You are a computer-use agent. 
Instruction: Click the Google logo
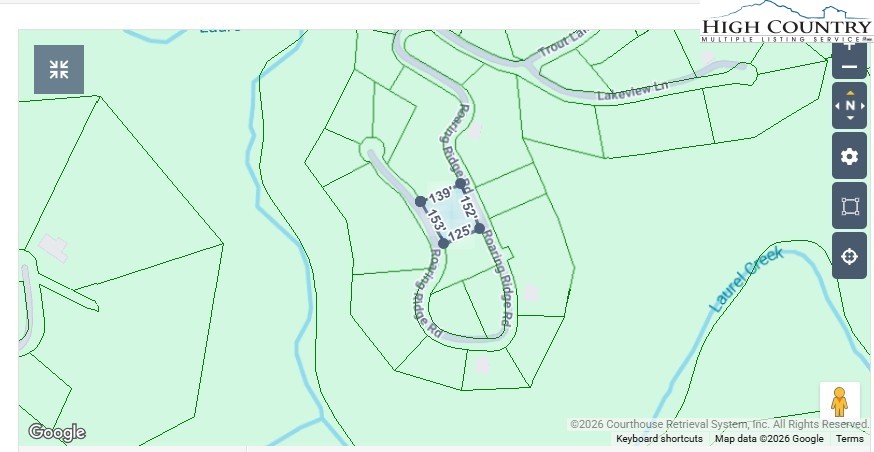(56, 432)
